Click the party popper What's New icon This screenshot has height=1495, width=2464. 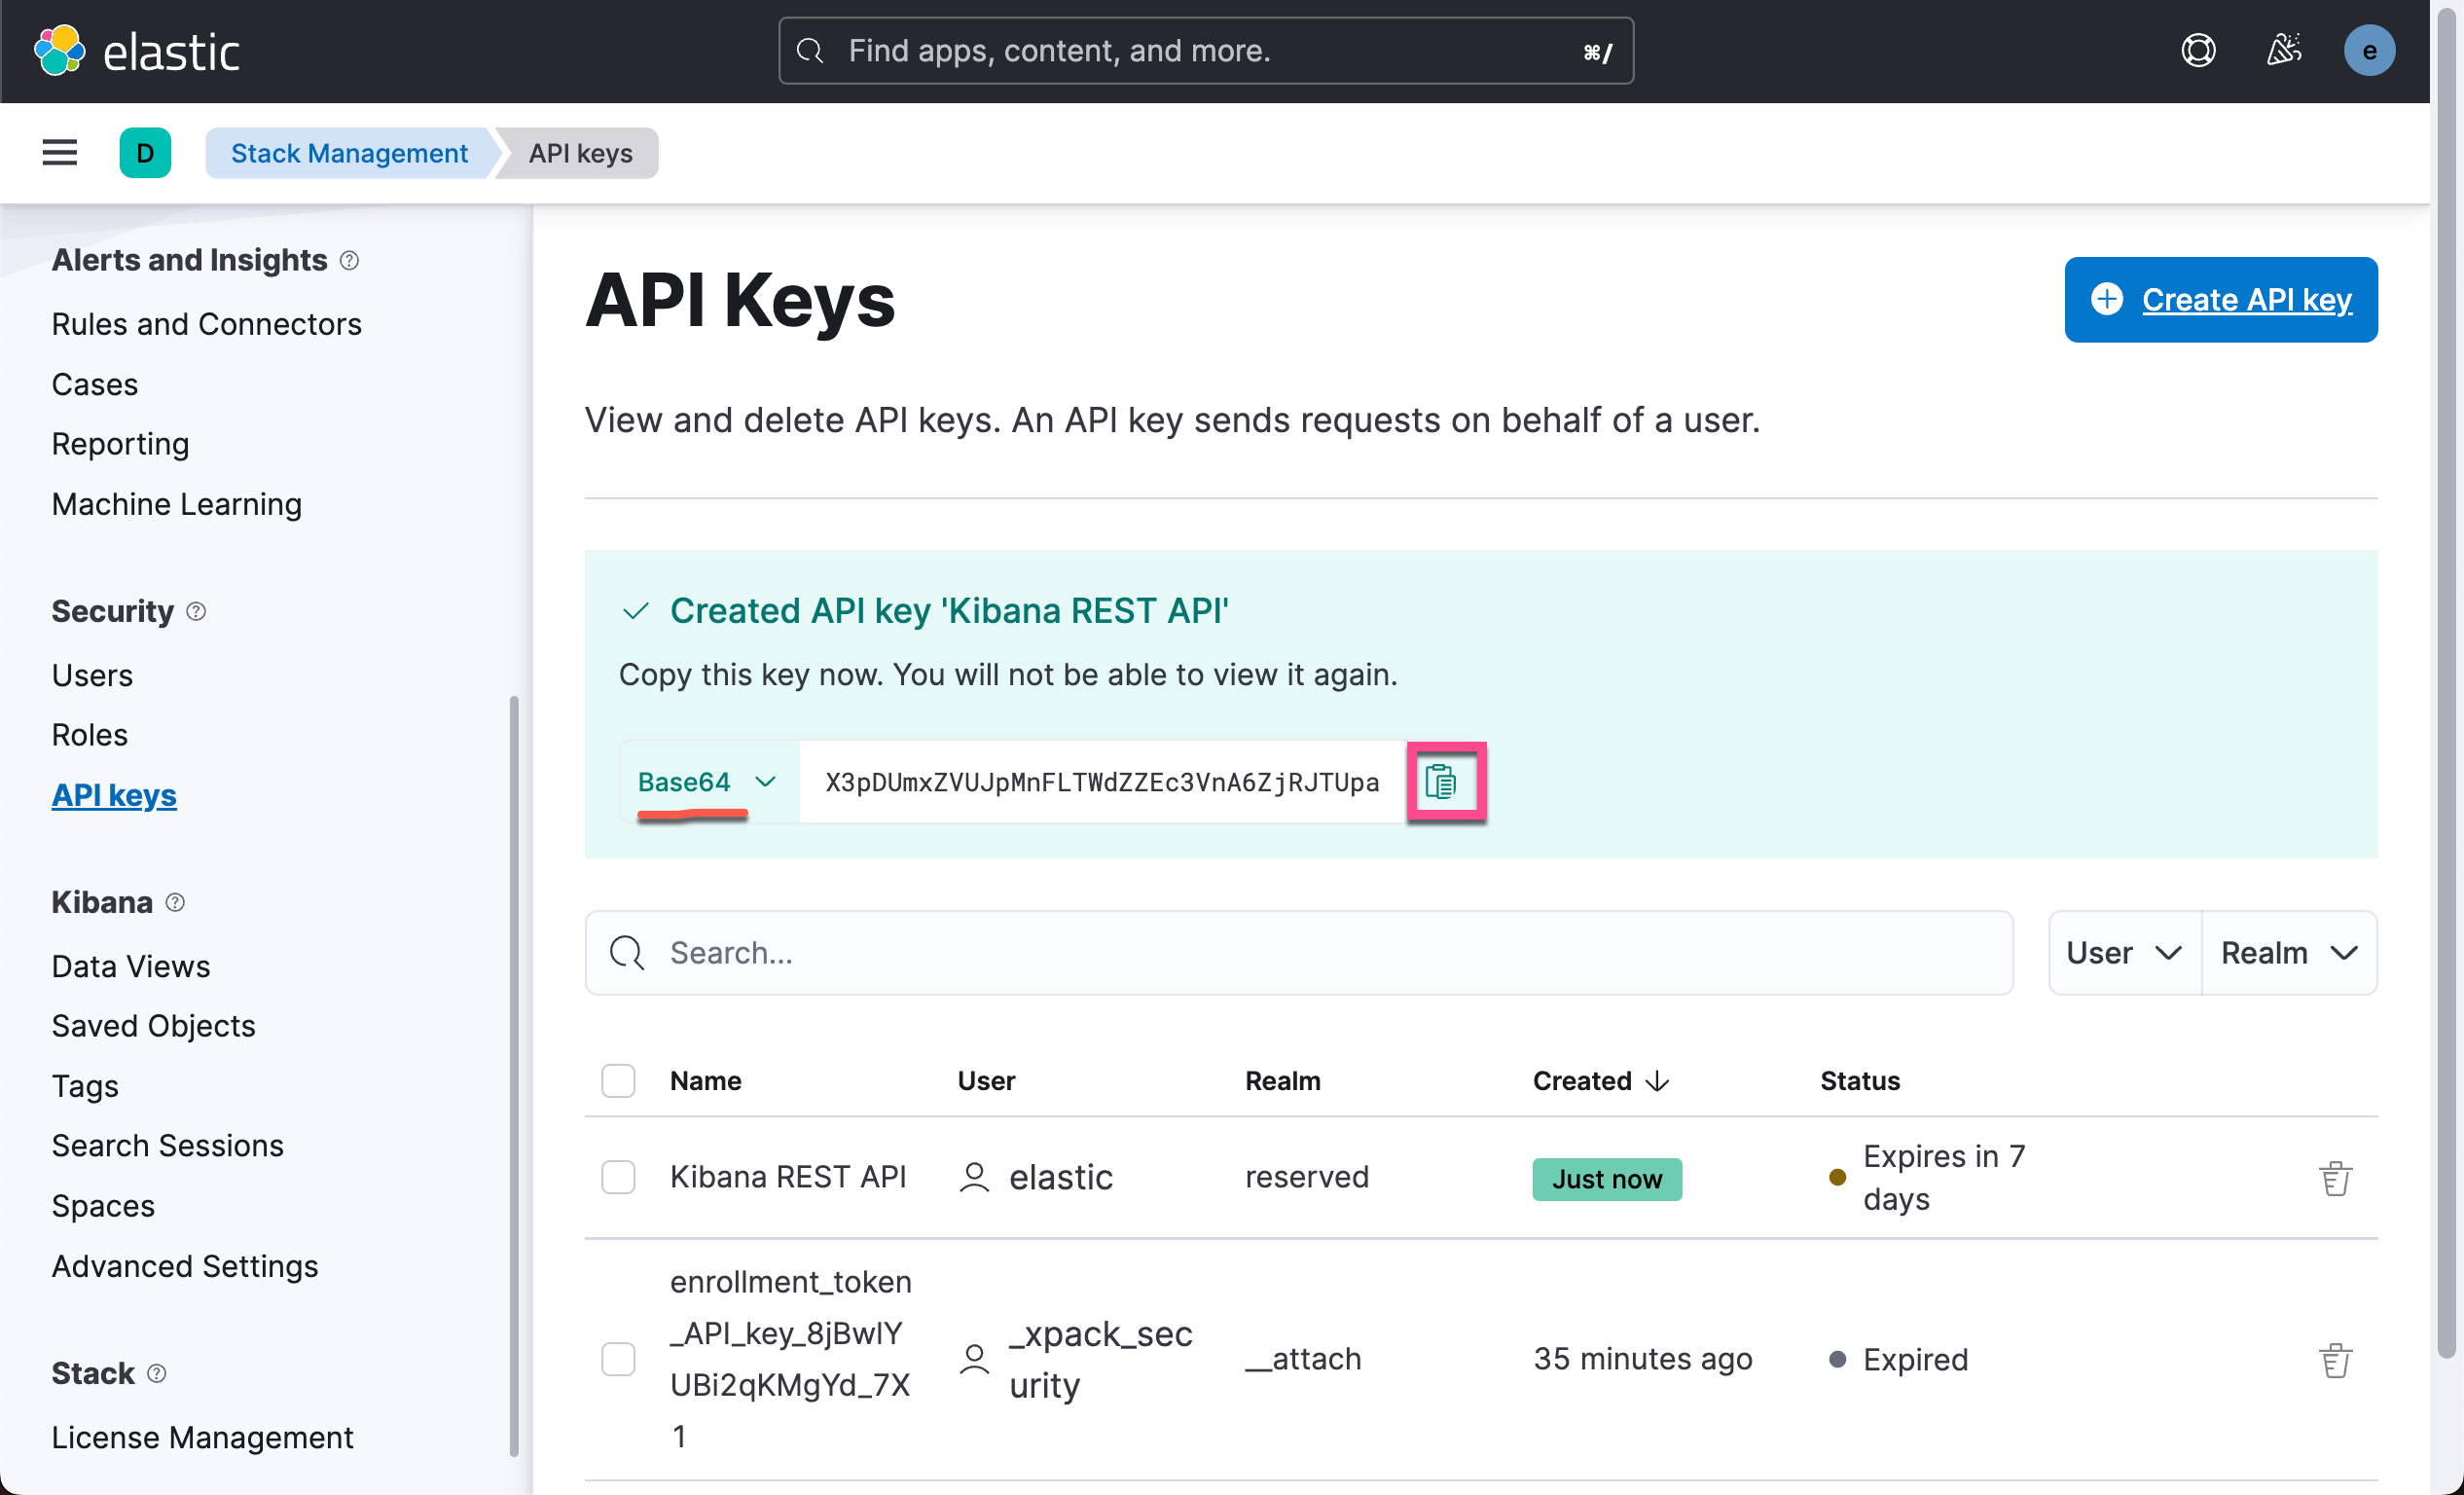2284,50
